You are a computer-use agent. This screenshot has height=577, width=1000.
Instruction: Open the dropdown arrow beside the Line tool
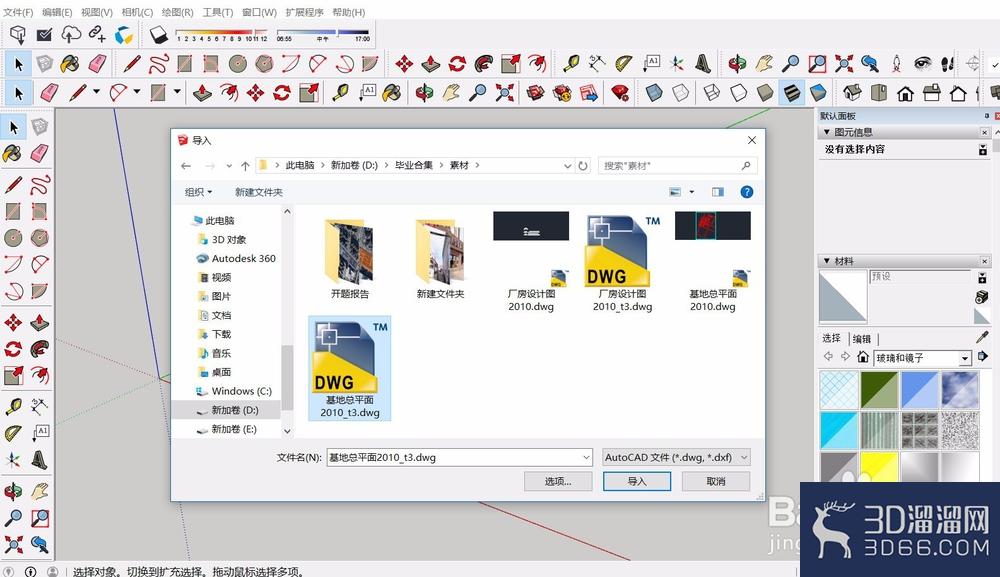[x=96, y=92]
